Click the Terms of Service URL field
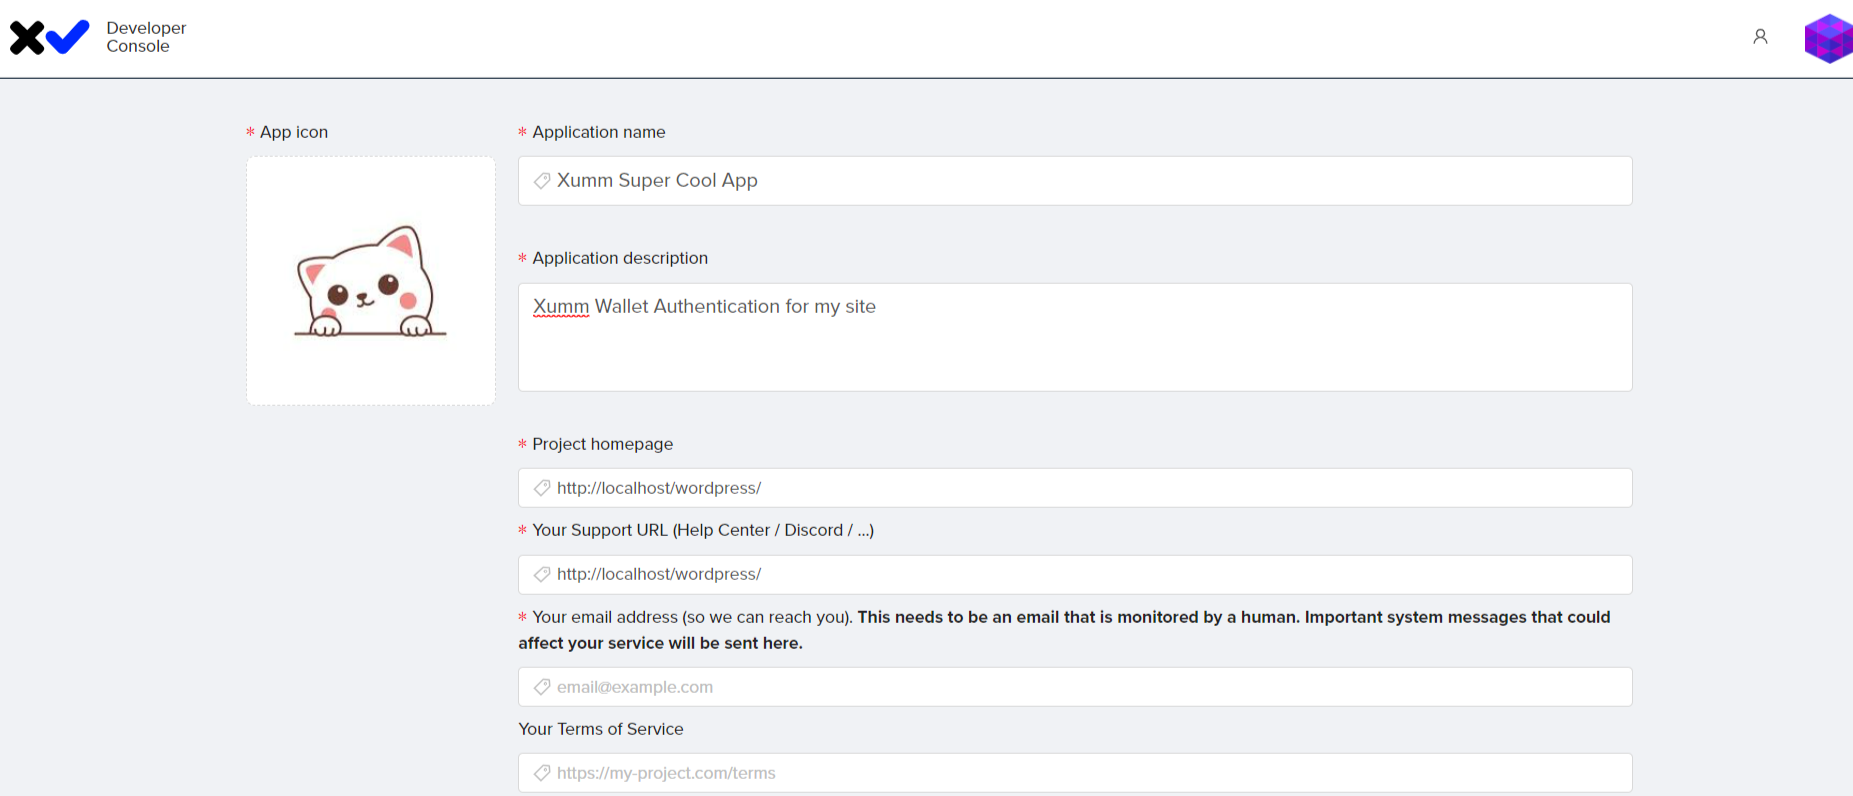Viewport: 1853px width, 796px height. tap(1075, 773)
